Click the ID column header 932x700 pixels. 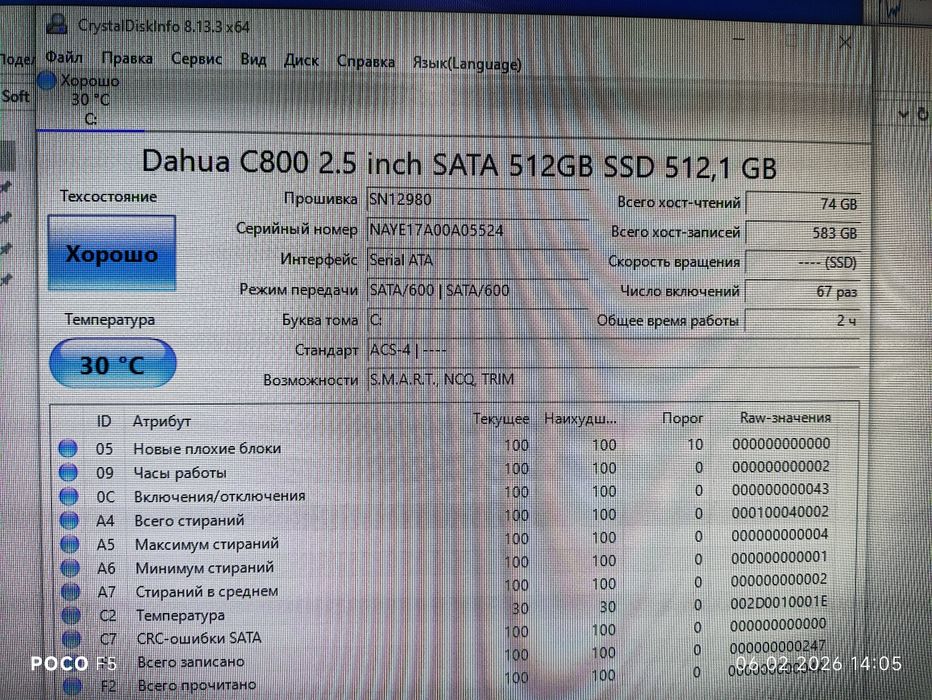pyautogui.click(x=104, y=421)
